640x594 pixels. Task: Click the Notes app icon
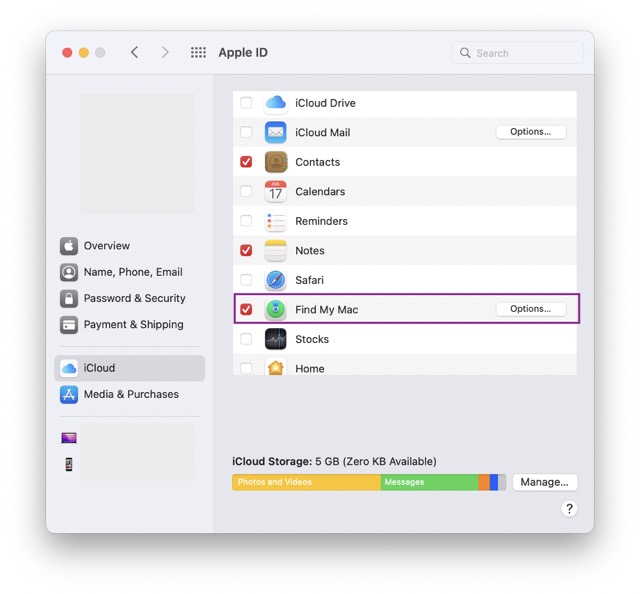pyautogui.click(x=276, y=250)
